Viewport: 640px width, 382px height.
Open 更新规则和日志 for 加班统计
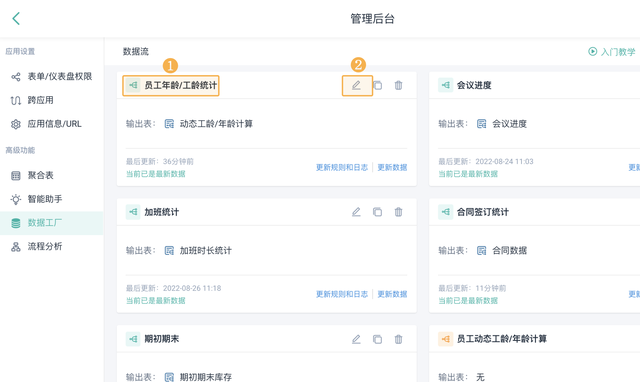pos(342,294)
